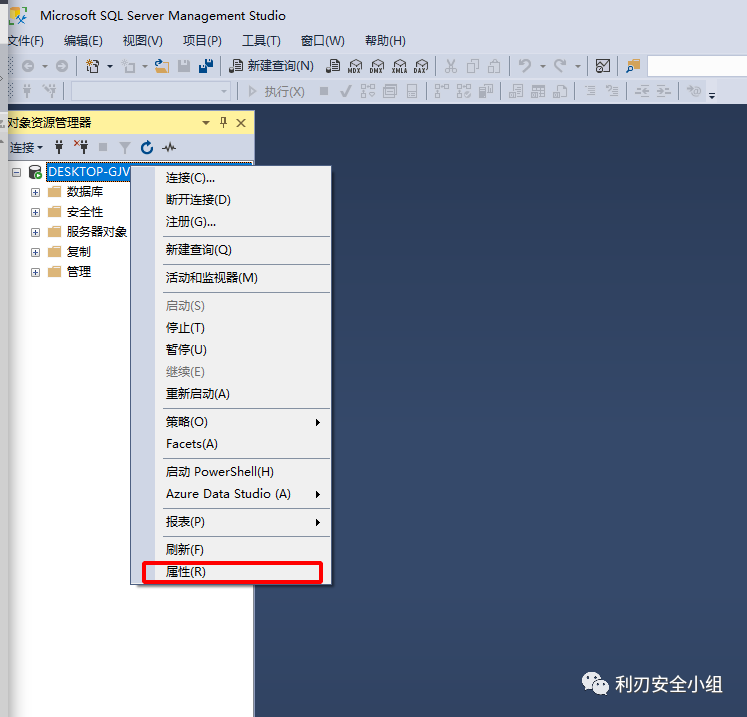The height and width of the screenshot is (717, 747).
Task: Click the activity monitor icon in Object Explorer
Action: click(x=169, y=147)
